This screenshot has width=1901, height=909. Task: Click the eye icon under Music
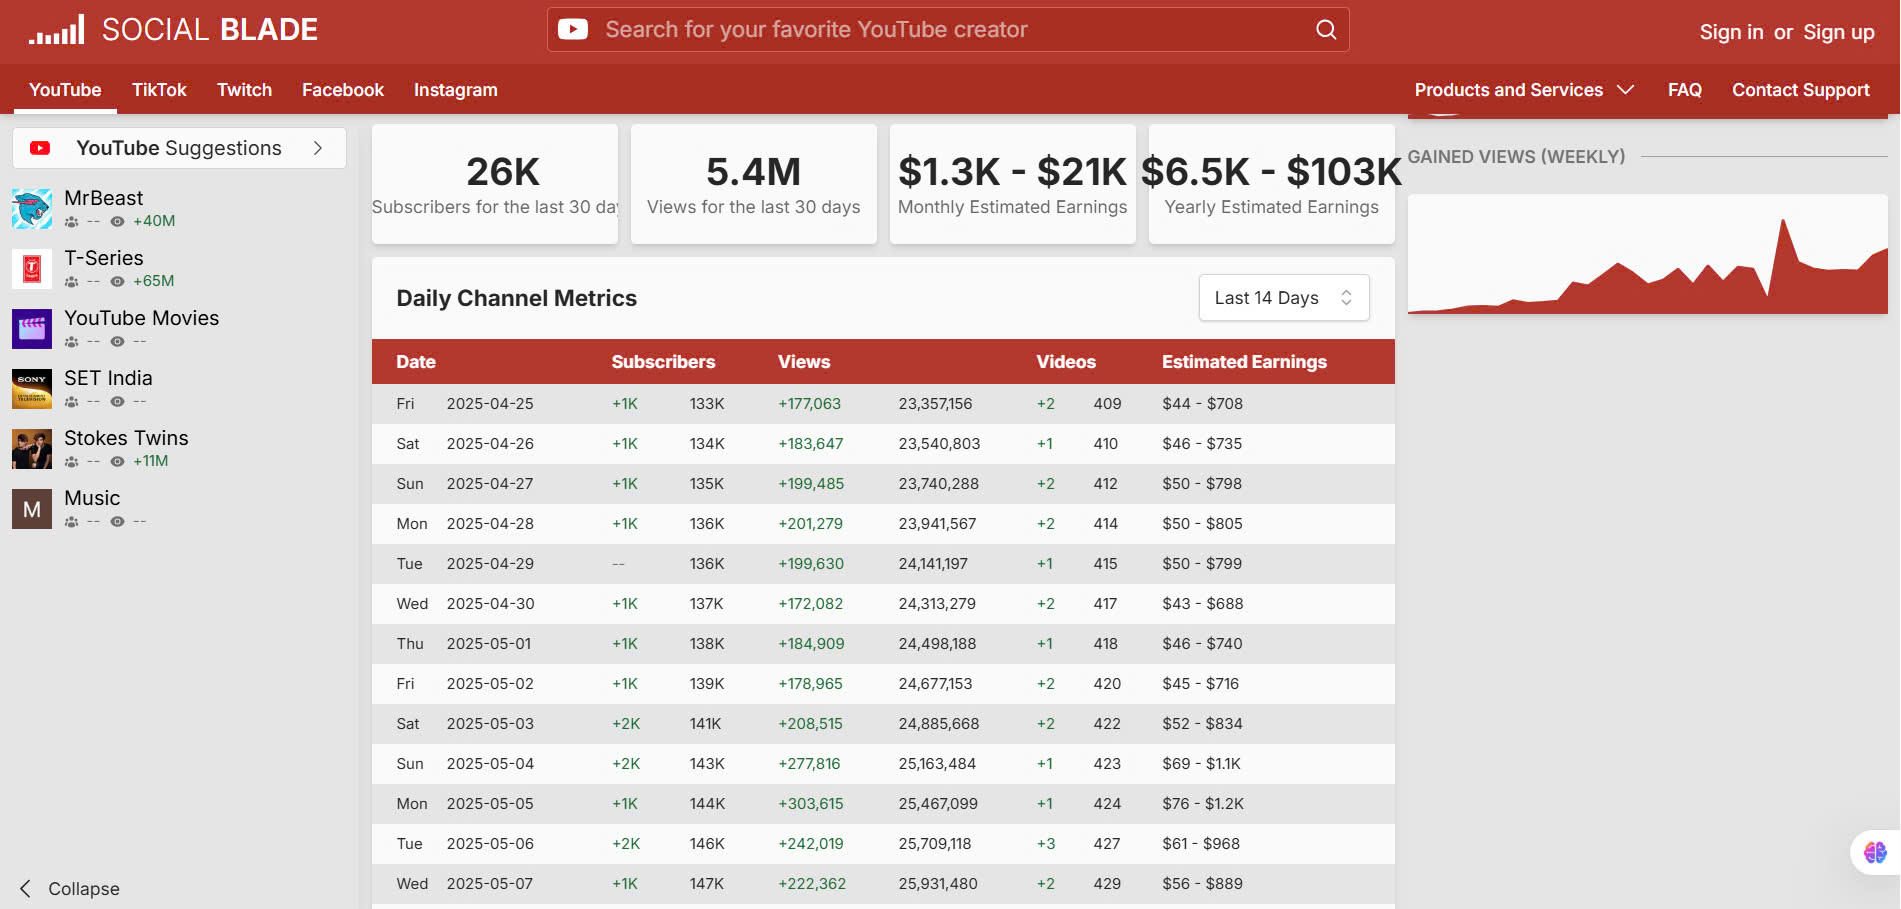tap(117, 521)
